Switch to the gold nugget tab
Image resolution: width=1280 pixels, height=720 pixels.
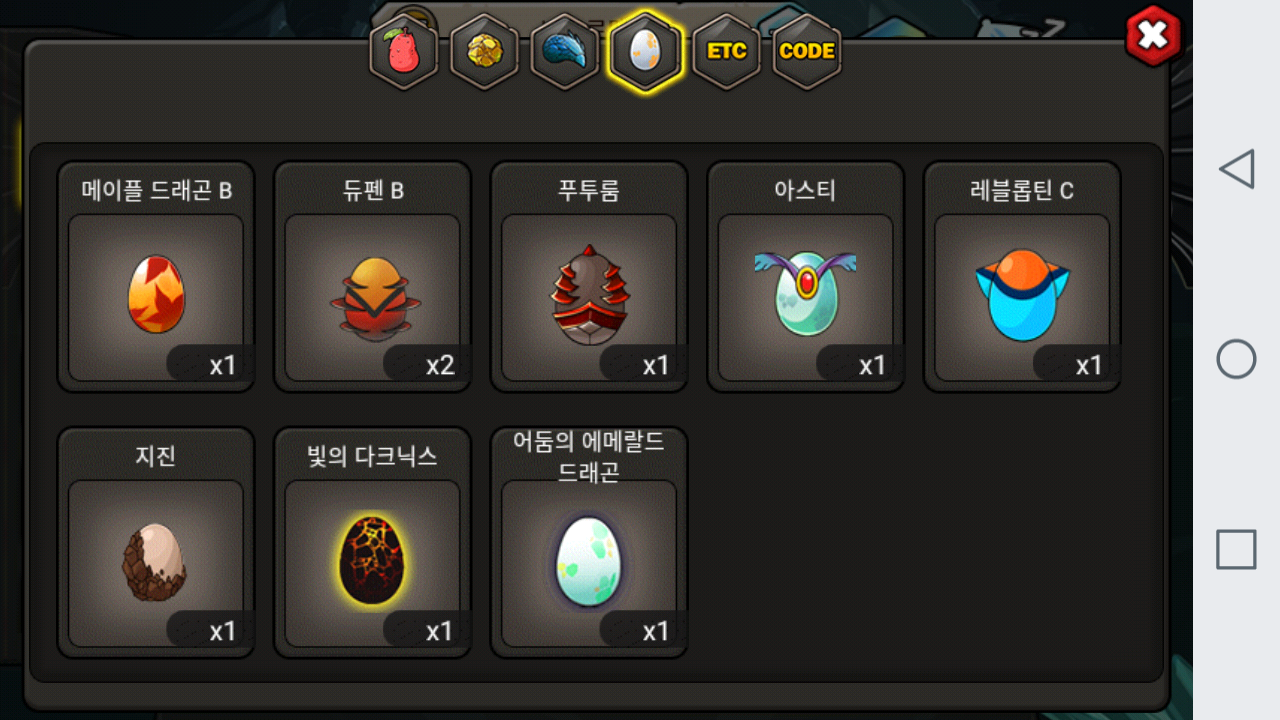pos(485,51)
